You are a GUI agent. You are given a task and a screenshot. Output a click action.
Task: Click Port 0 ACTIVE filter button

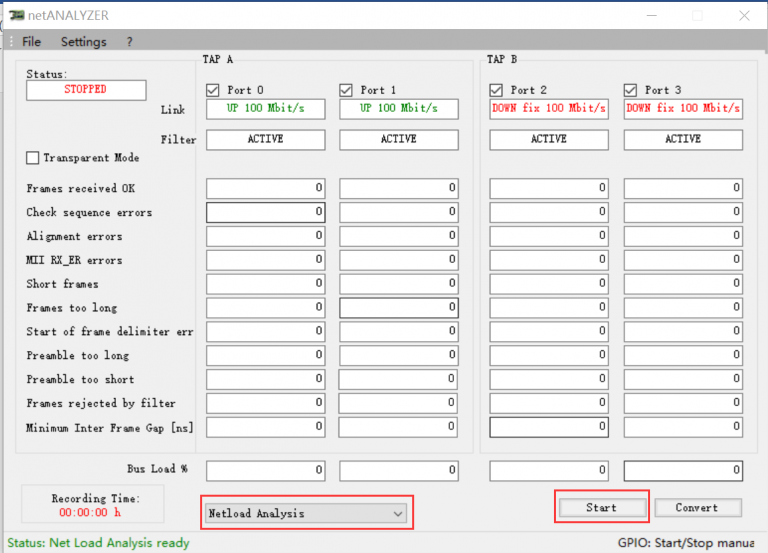265,140
